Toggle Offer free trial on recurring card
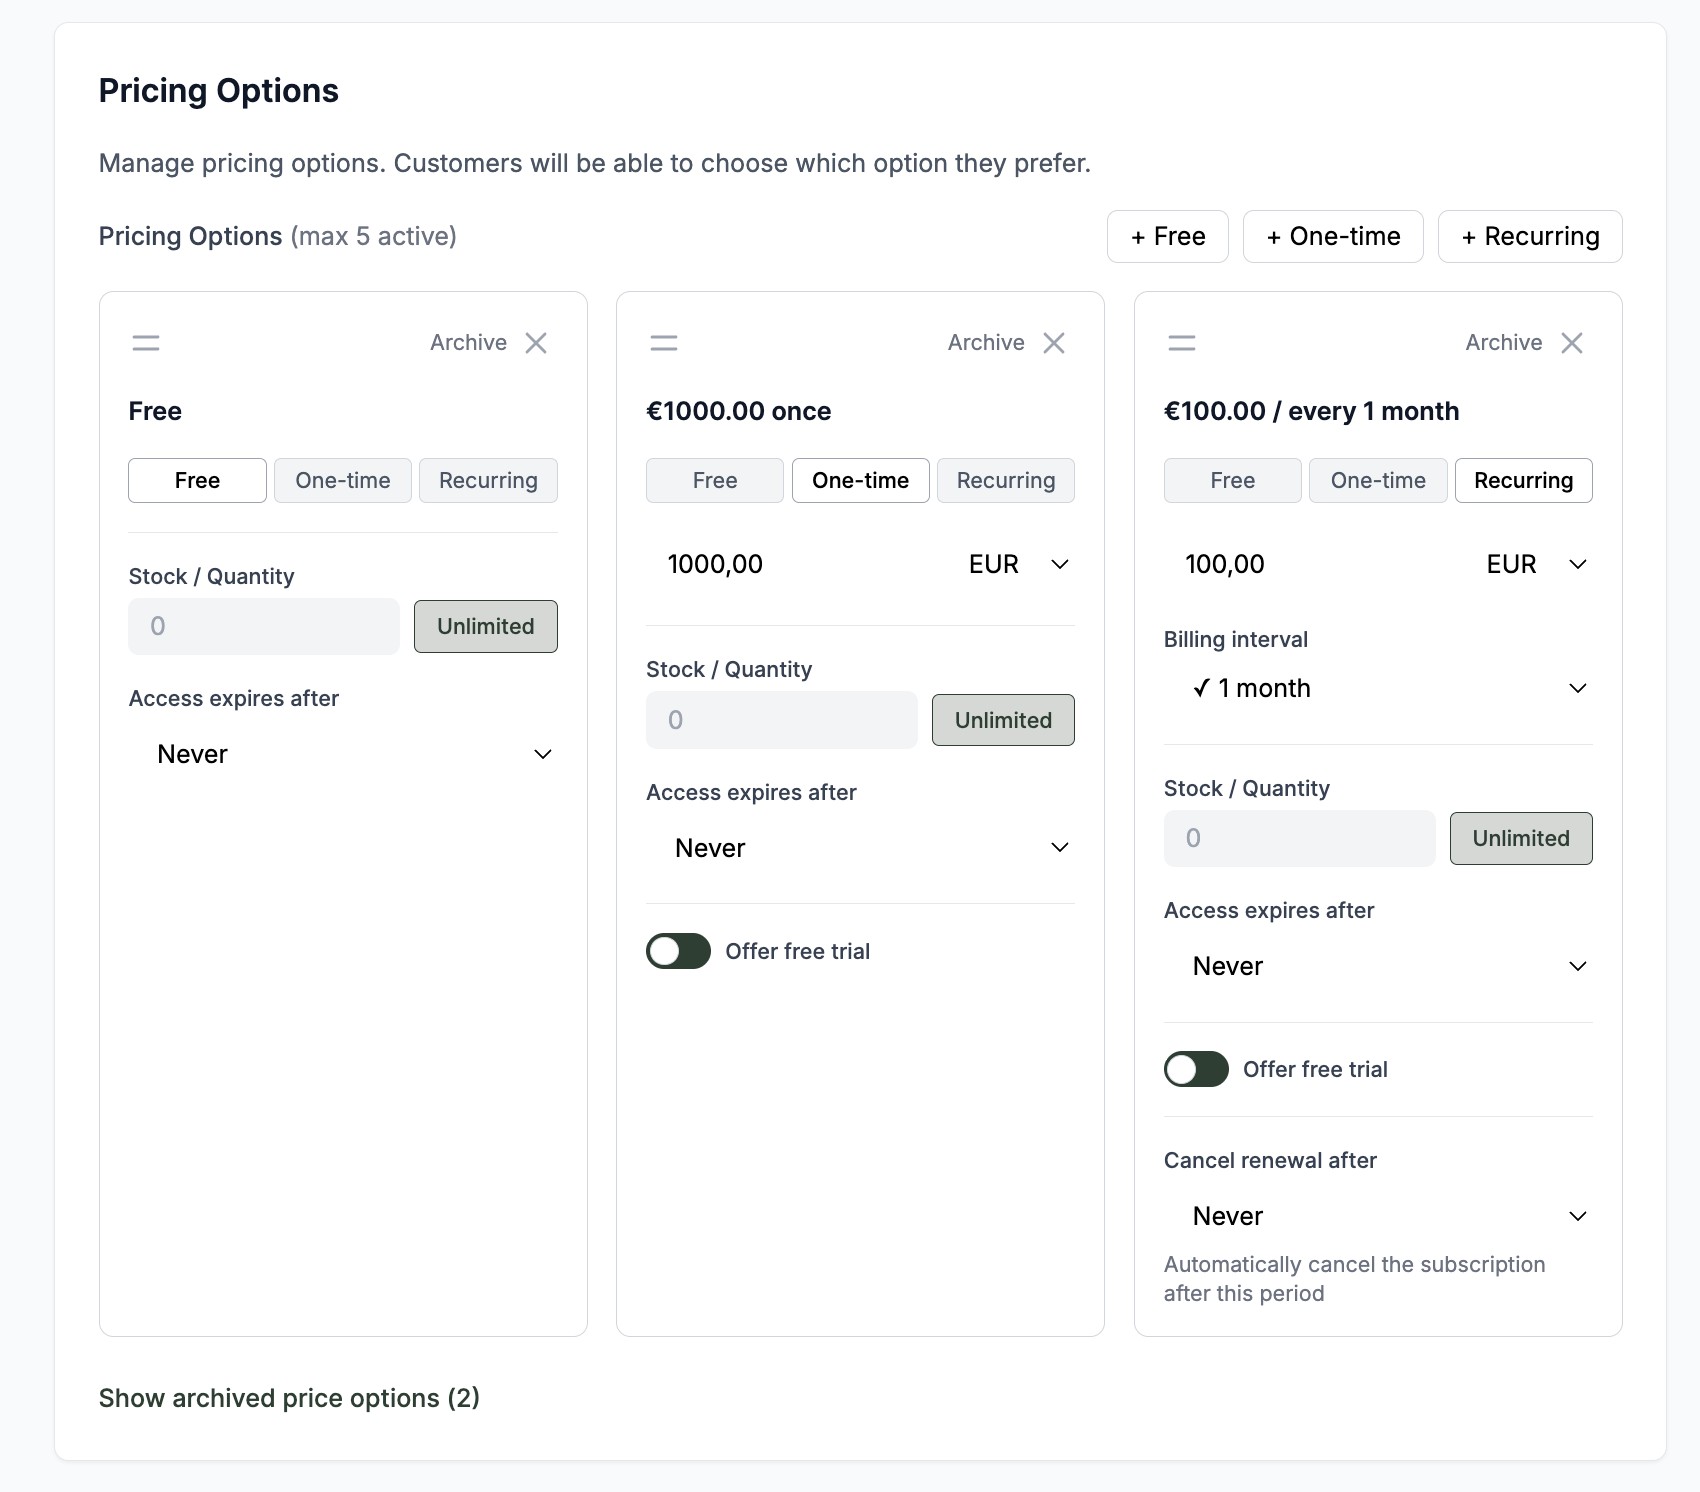1700x1492 pixels. coord(1196,1069)
